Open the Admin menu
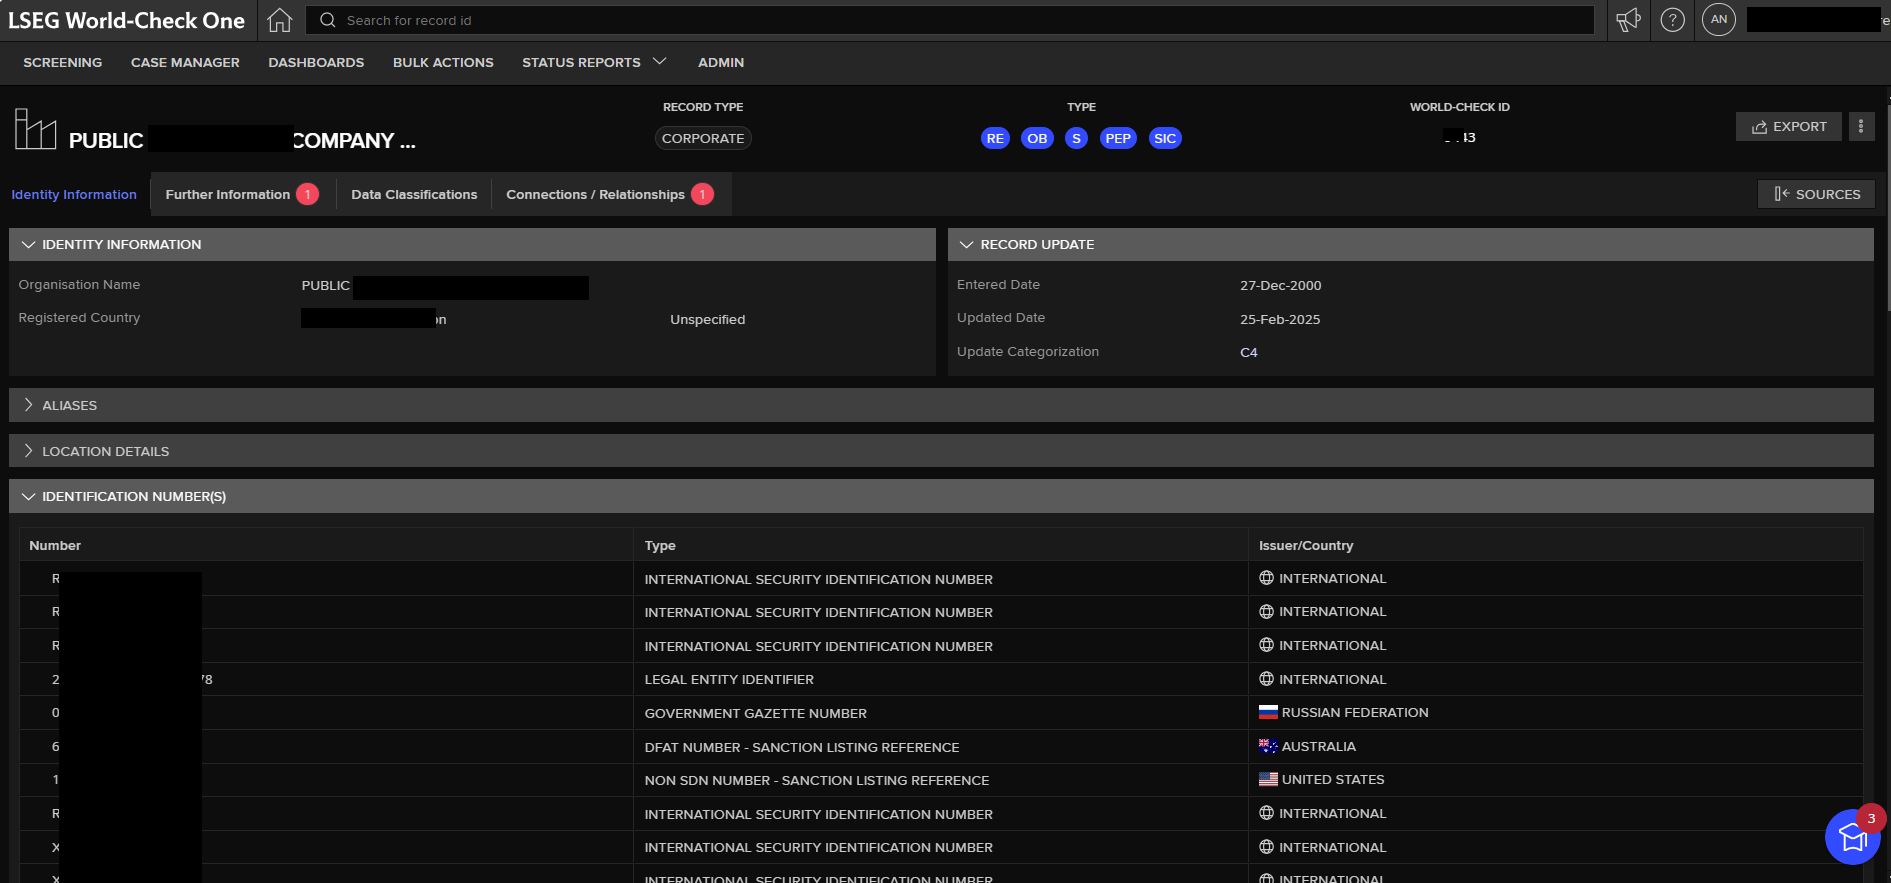The width and height of the screenshot is (1891, 883). coord(721,62)
